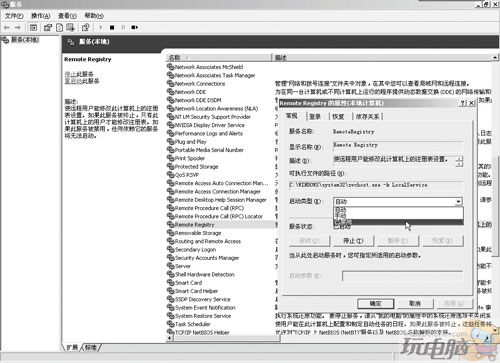Viewport: 500px width, 363px height.
Task: Click the Stop service square toolbar icon
Action: point(112,28)
